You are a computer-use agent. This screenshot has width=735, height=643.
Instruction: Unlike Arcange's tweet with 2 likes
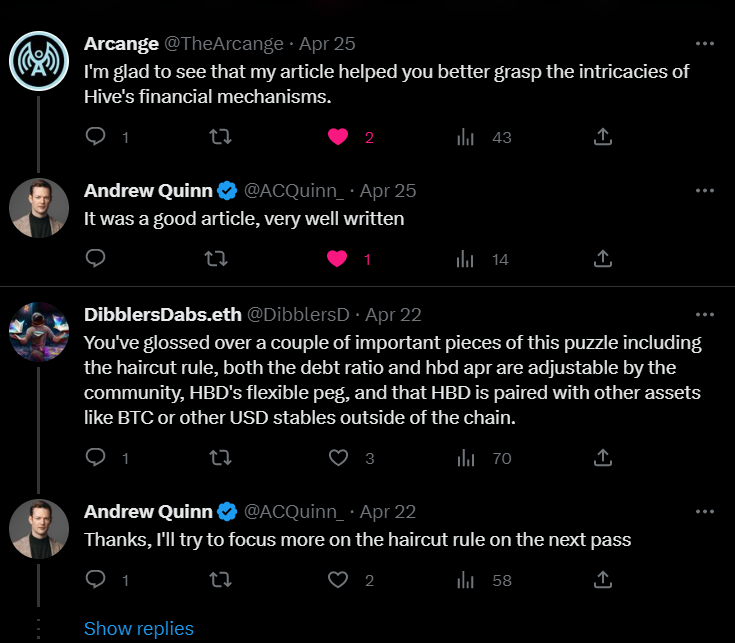[338, 136]
